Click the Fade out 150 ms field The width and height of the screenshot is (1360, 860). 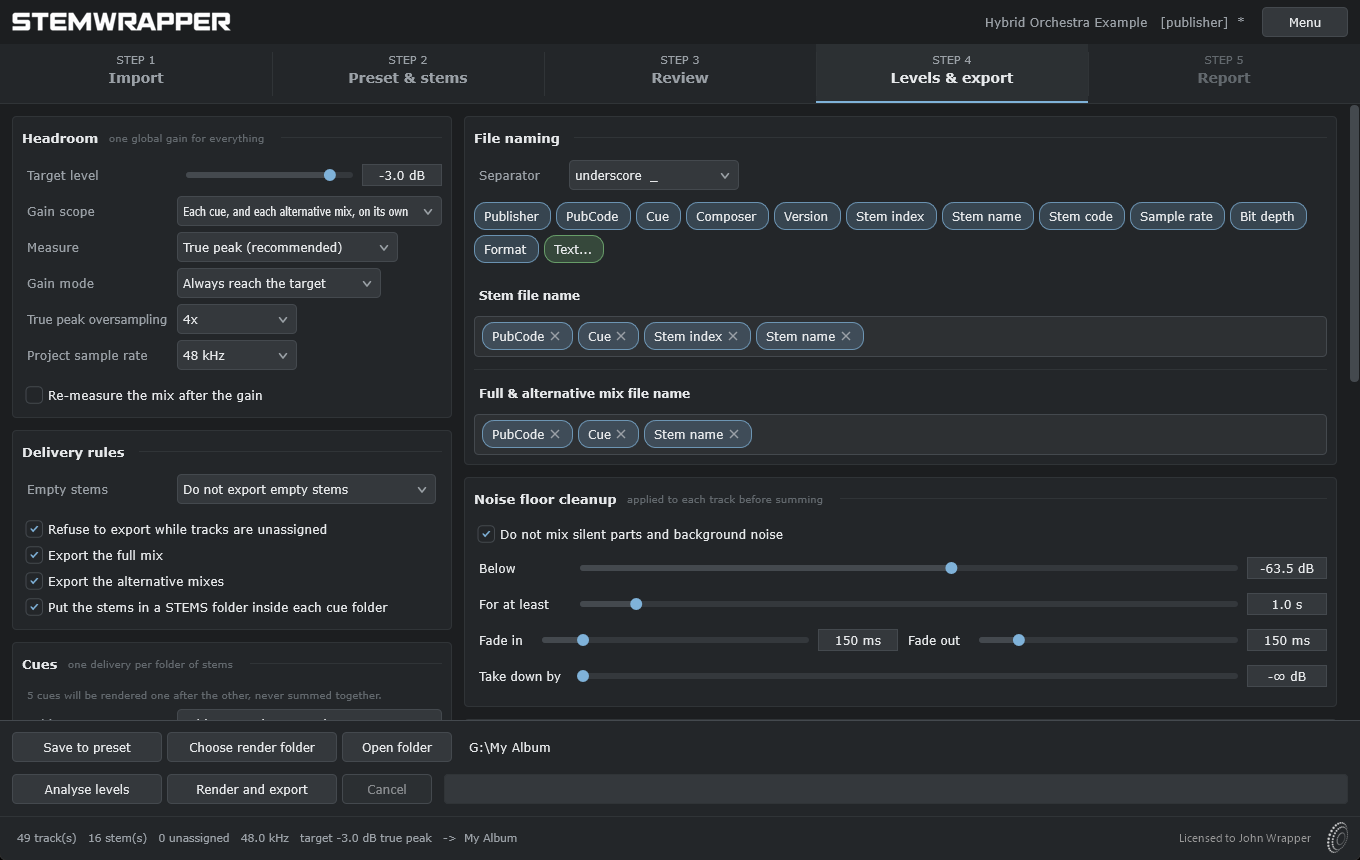click(x=1287, y=640)
